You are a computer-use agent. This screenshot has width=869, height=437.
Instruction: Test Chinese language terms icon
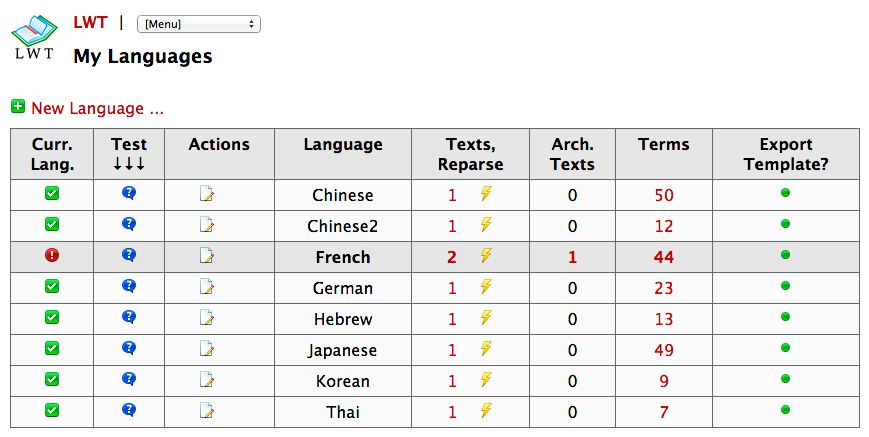(128, 194)
